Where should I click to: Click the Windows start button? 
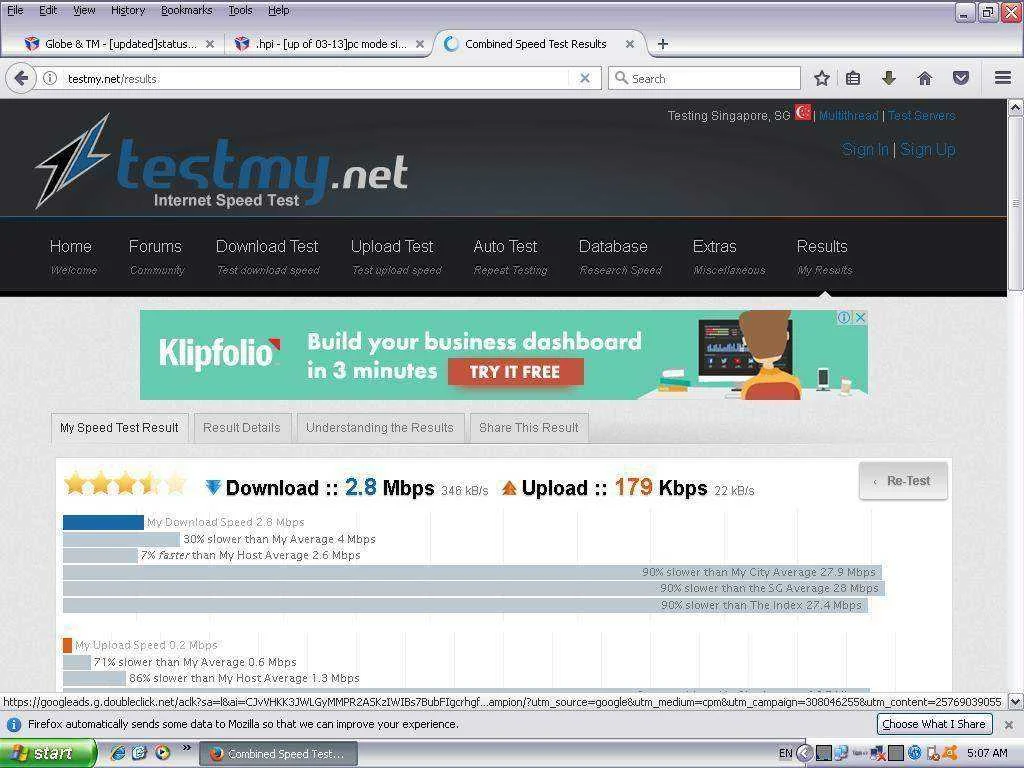pos(47,753)
